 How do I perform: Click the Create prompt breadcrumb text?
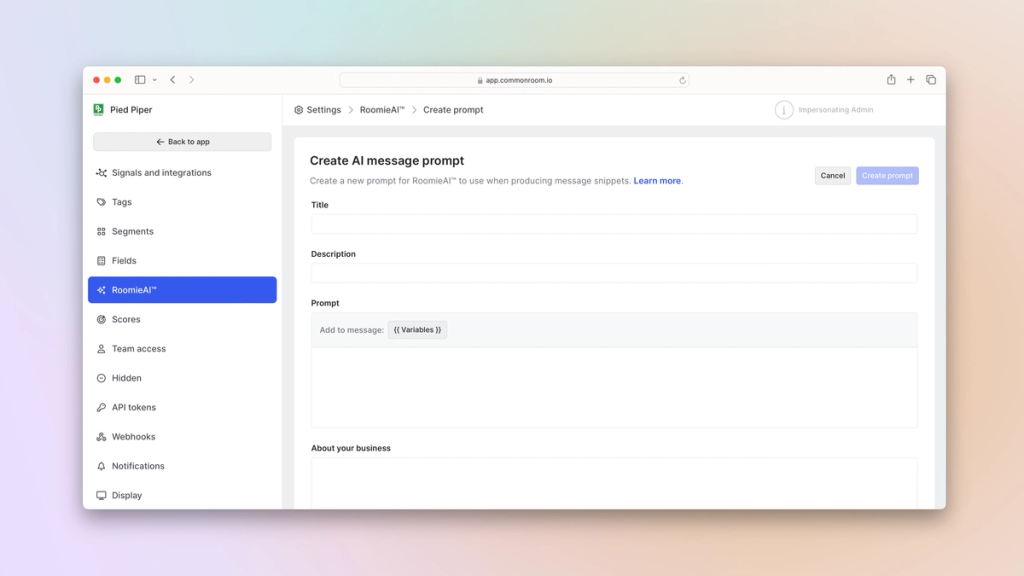tap(453, 110)
